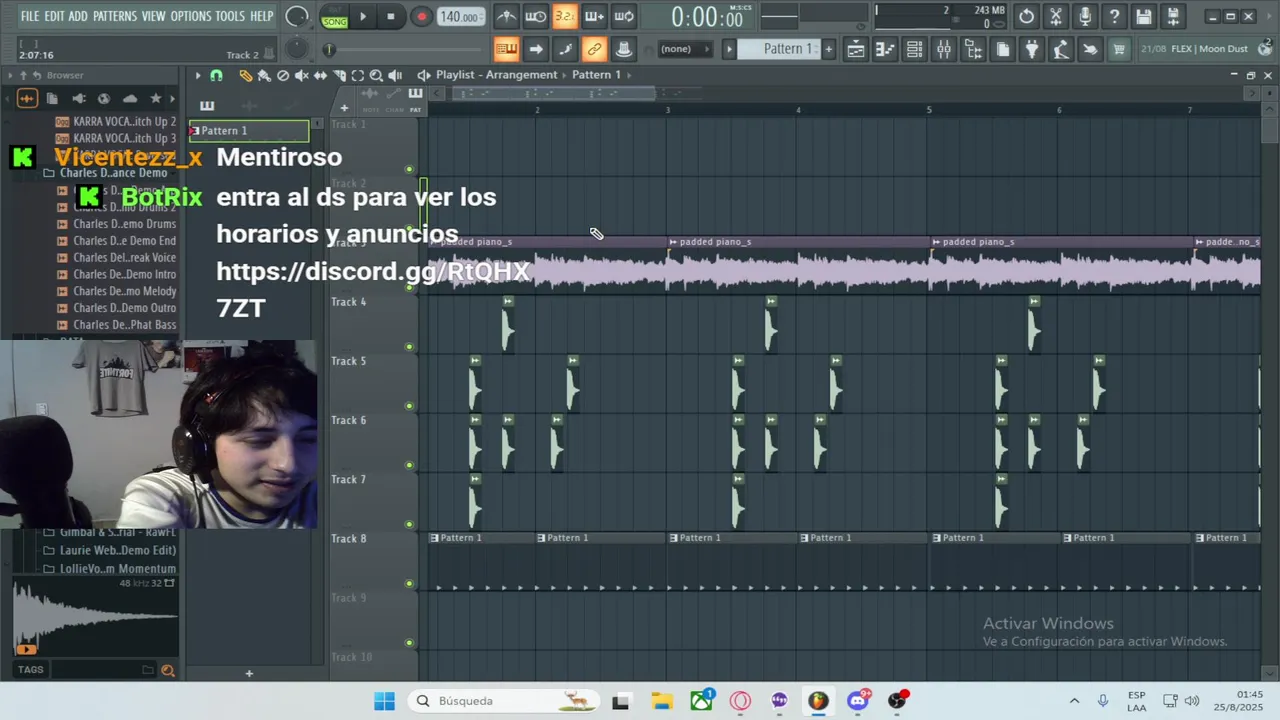Show browser cloud tab

[129, 98]
